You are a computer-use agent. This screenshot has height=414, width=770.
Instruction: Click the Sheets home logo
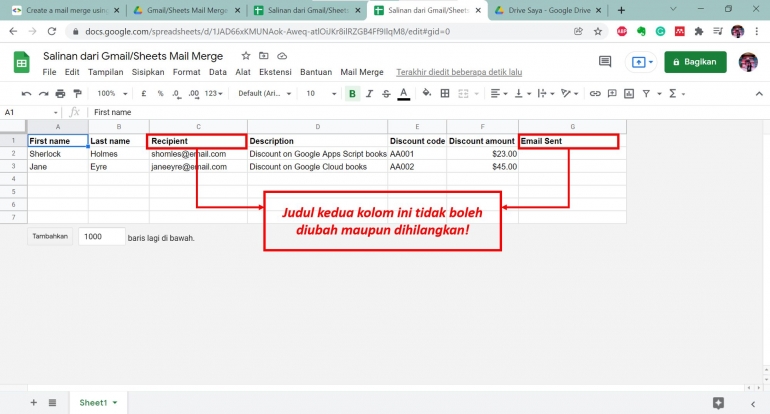coord(22,62)
